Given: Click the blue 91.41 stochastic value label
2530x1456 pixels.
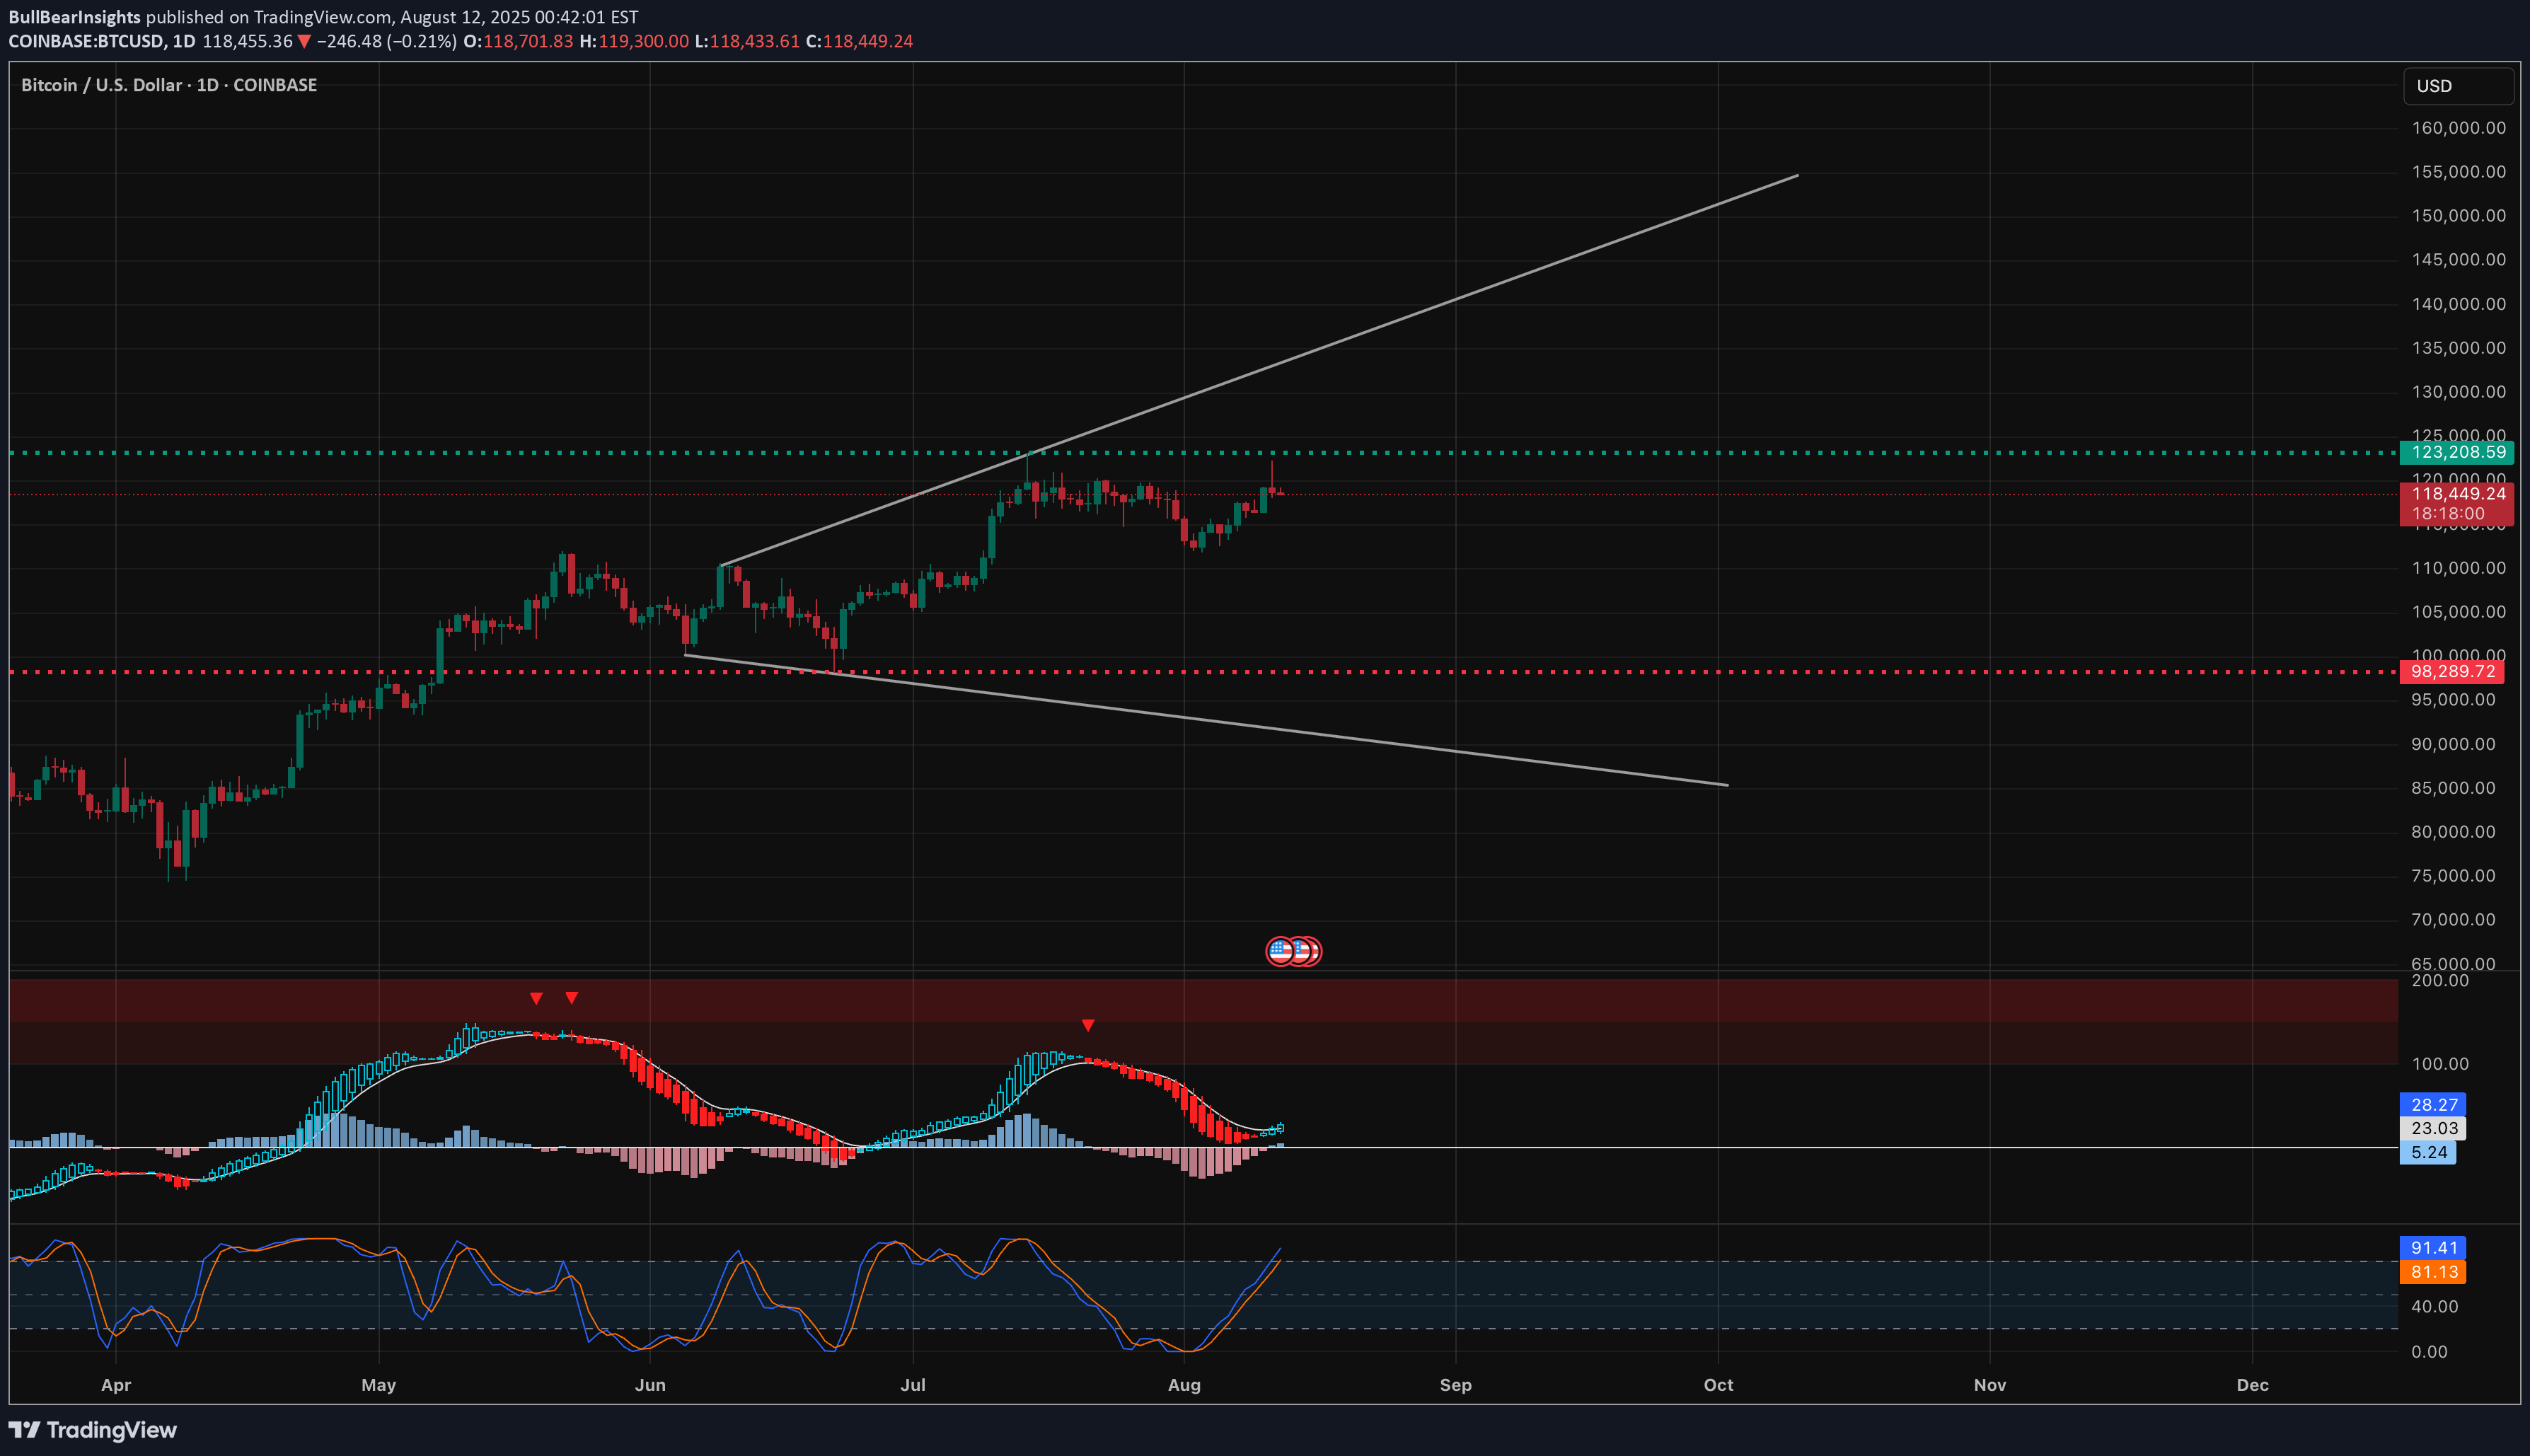Looking at the screenshot, I should pyautogui.click(x=2433, y=1248).
